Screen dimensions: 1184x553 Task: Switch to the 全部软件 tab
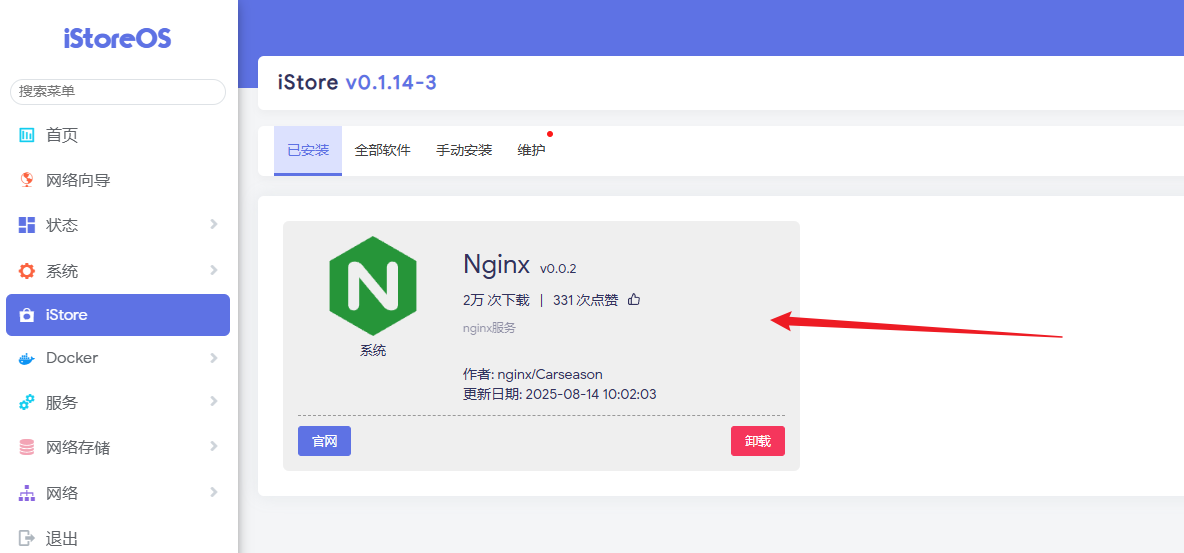coord(382,151)
